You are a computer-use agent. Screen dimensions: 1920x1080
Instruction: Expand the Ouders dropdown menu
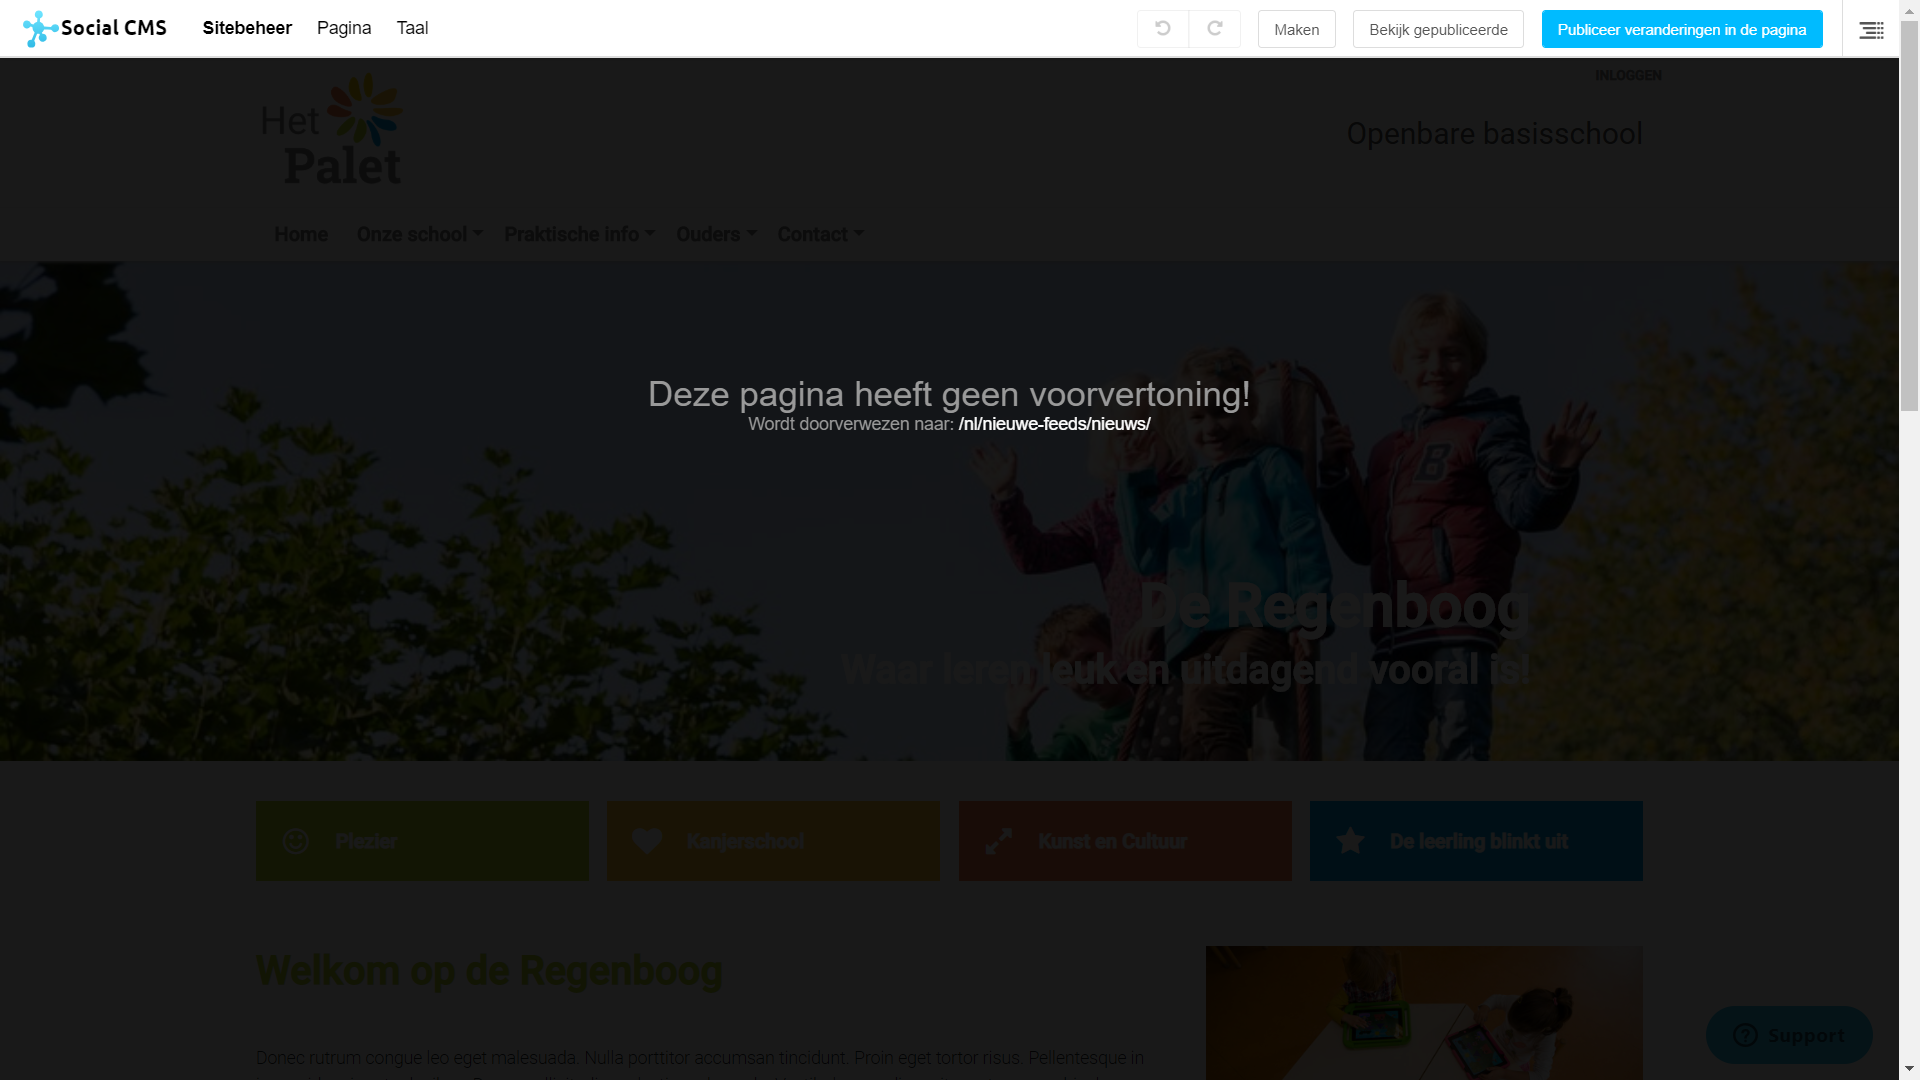[x=716, y=234]
